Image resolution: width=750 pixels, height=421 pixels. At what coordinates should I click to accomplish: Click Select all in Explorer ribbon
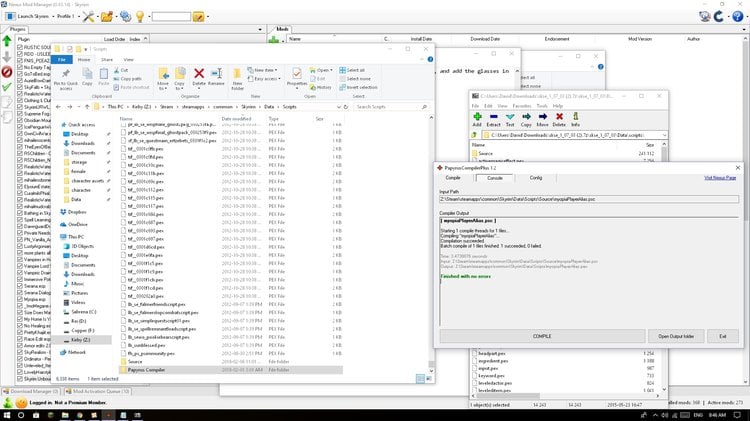[x=352, y=70]
